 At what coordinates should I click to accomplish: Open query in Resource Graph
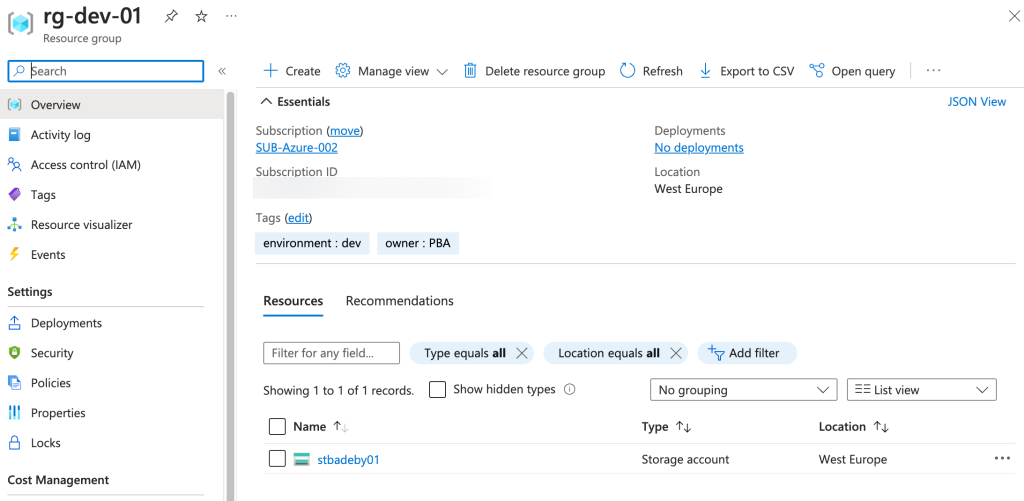point(852,71)
